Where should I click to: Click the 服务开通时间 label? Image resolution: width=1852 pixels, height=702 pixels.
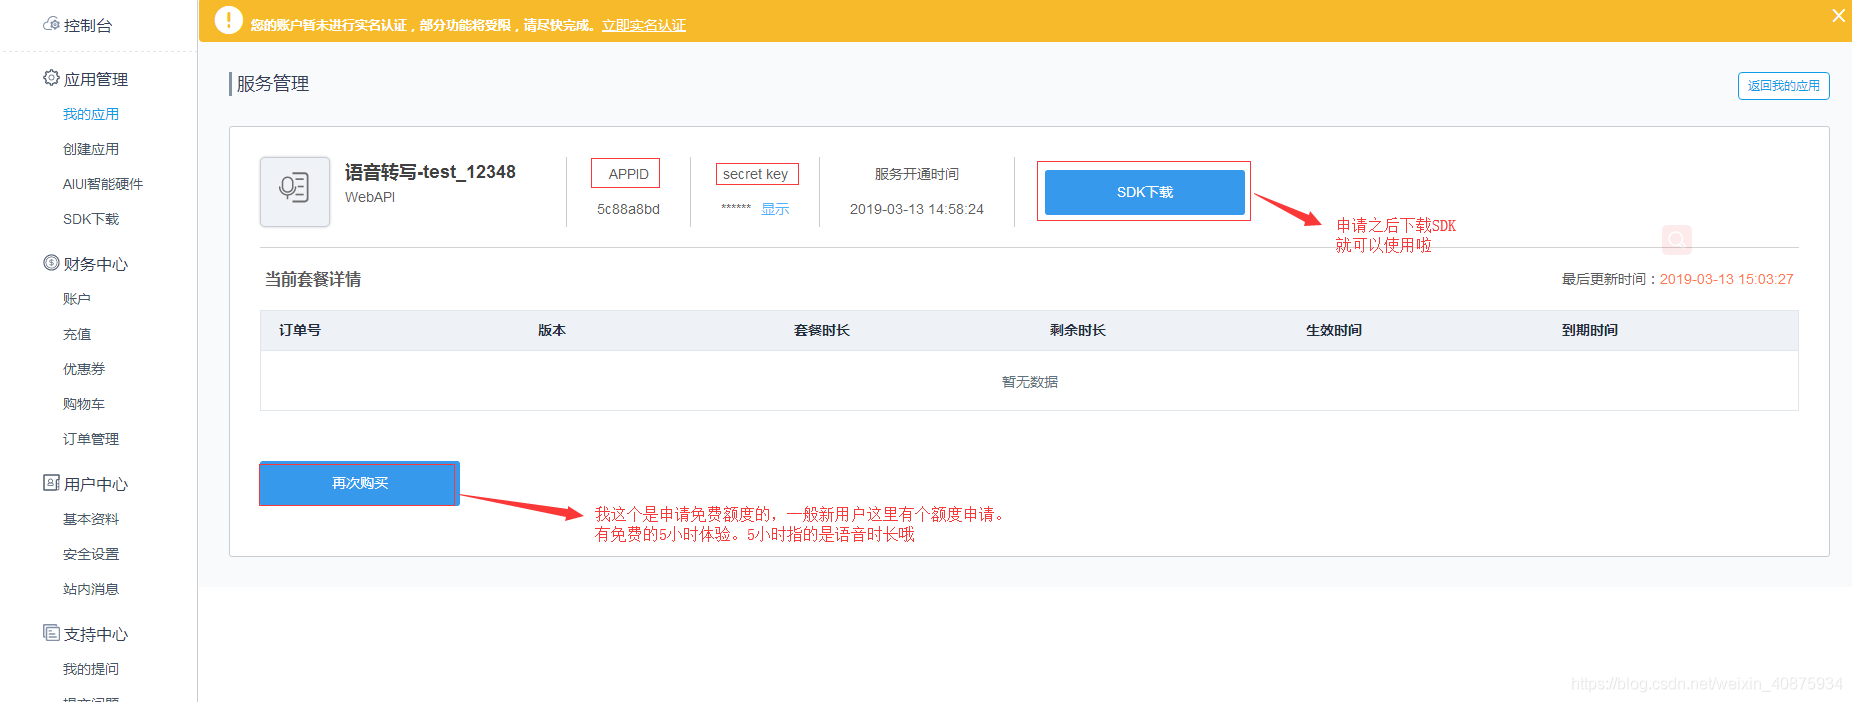[x=917, y=174]
